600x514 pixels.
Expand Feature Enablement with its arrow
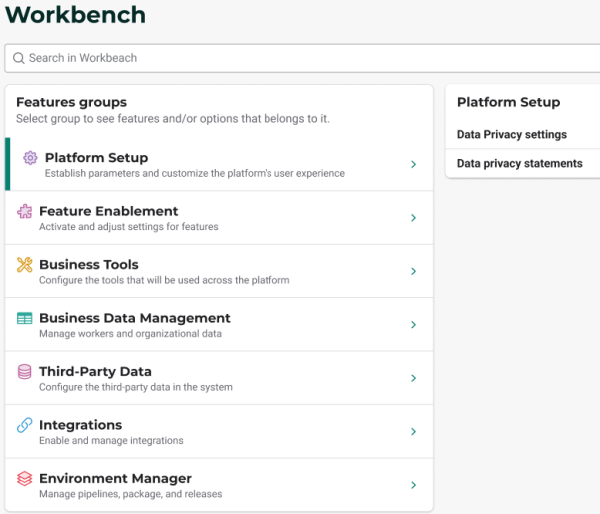(x=413, y=218)
